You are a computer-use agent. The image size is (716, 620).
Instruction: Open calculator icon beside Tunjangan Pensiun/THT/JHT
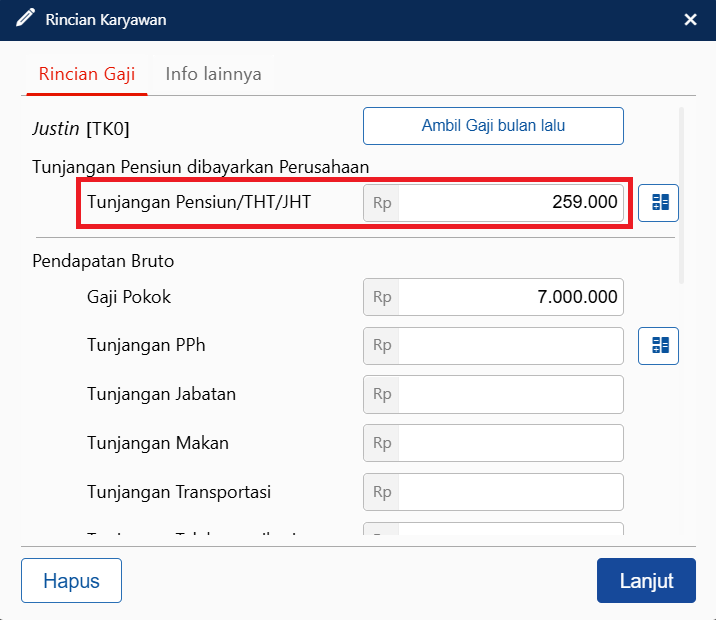(659, 203)
